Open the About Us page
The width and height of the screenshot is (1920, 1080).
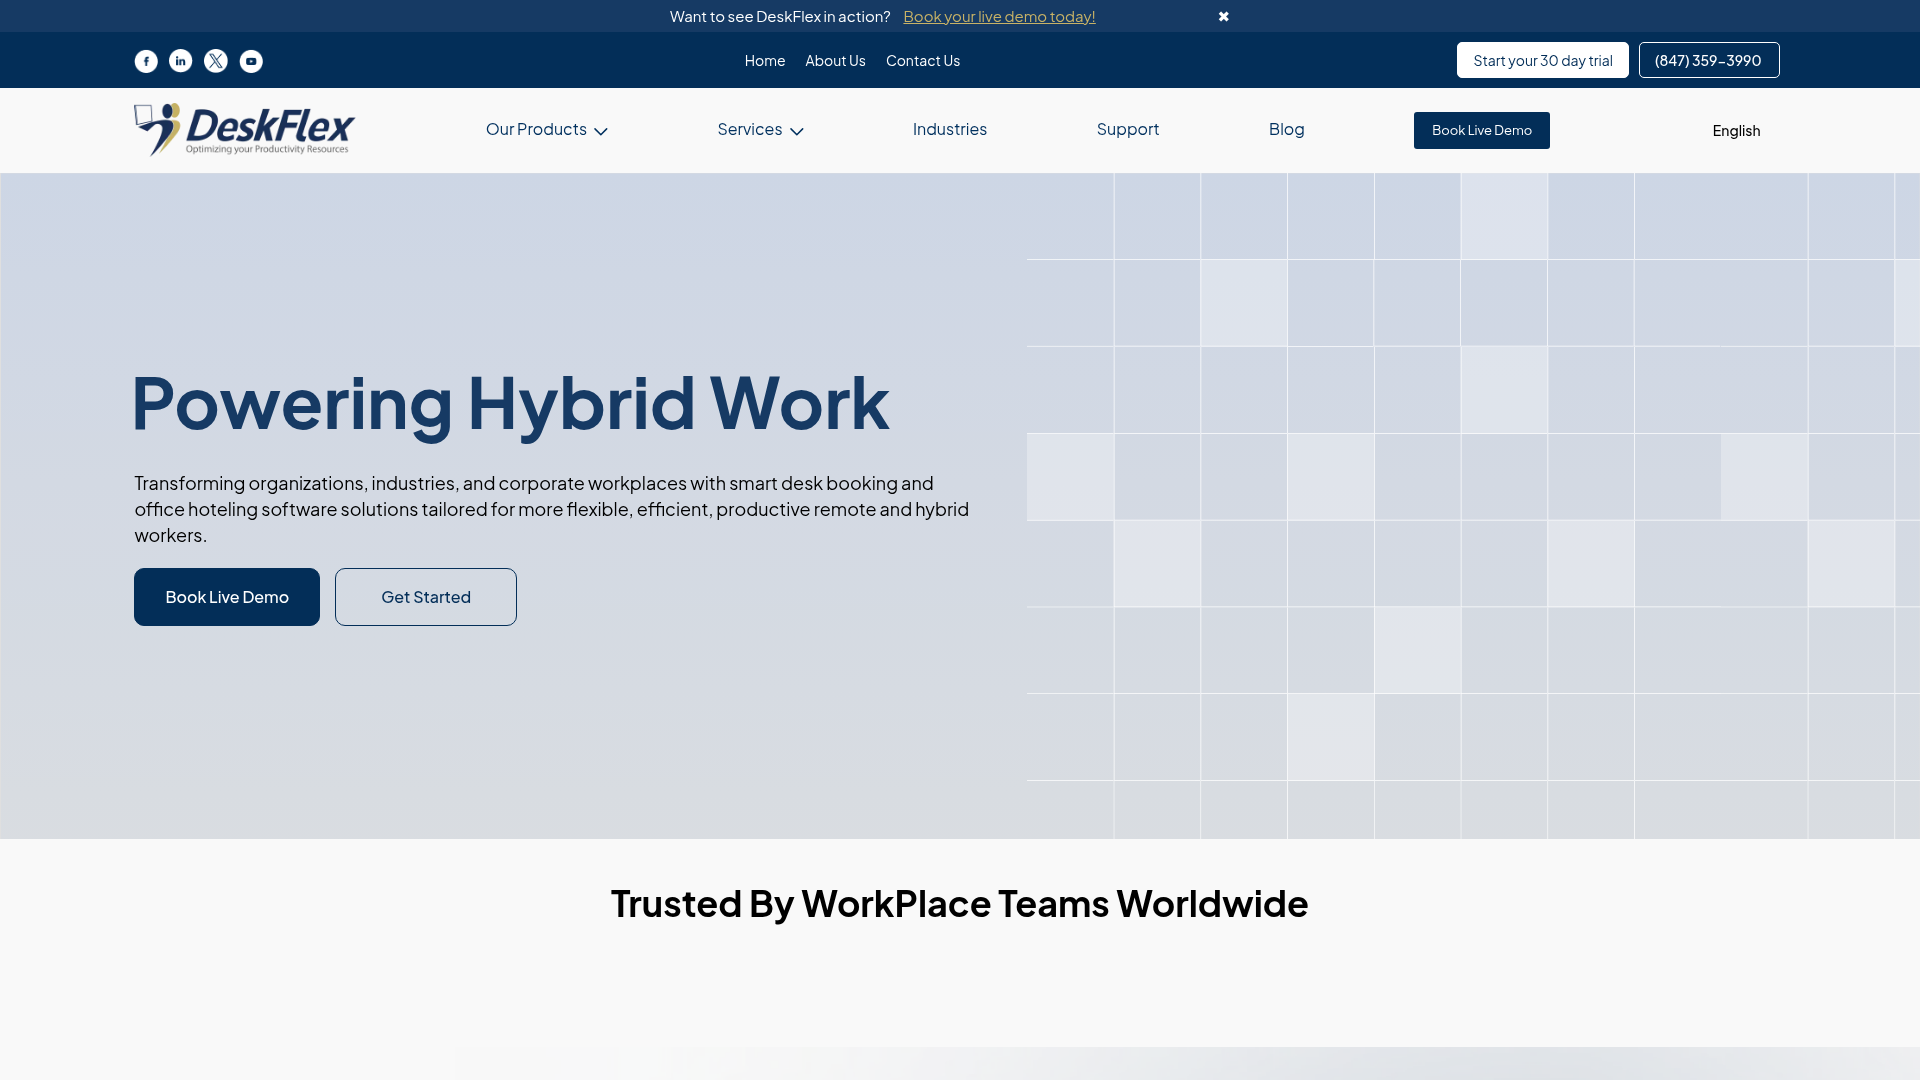(x=835, y=60)
